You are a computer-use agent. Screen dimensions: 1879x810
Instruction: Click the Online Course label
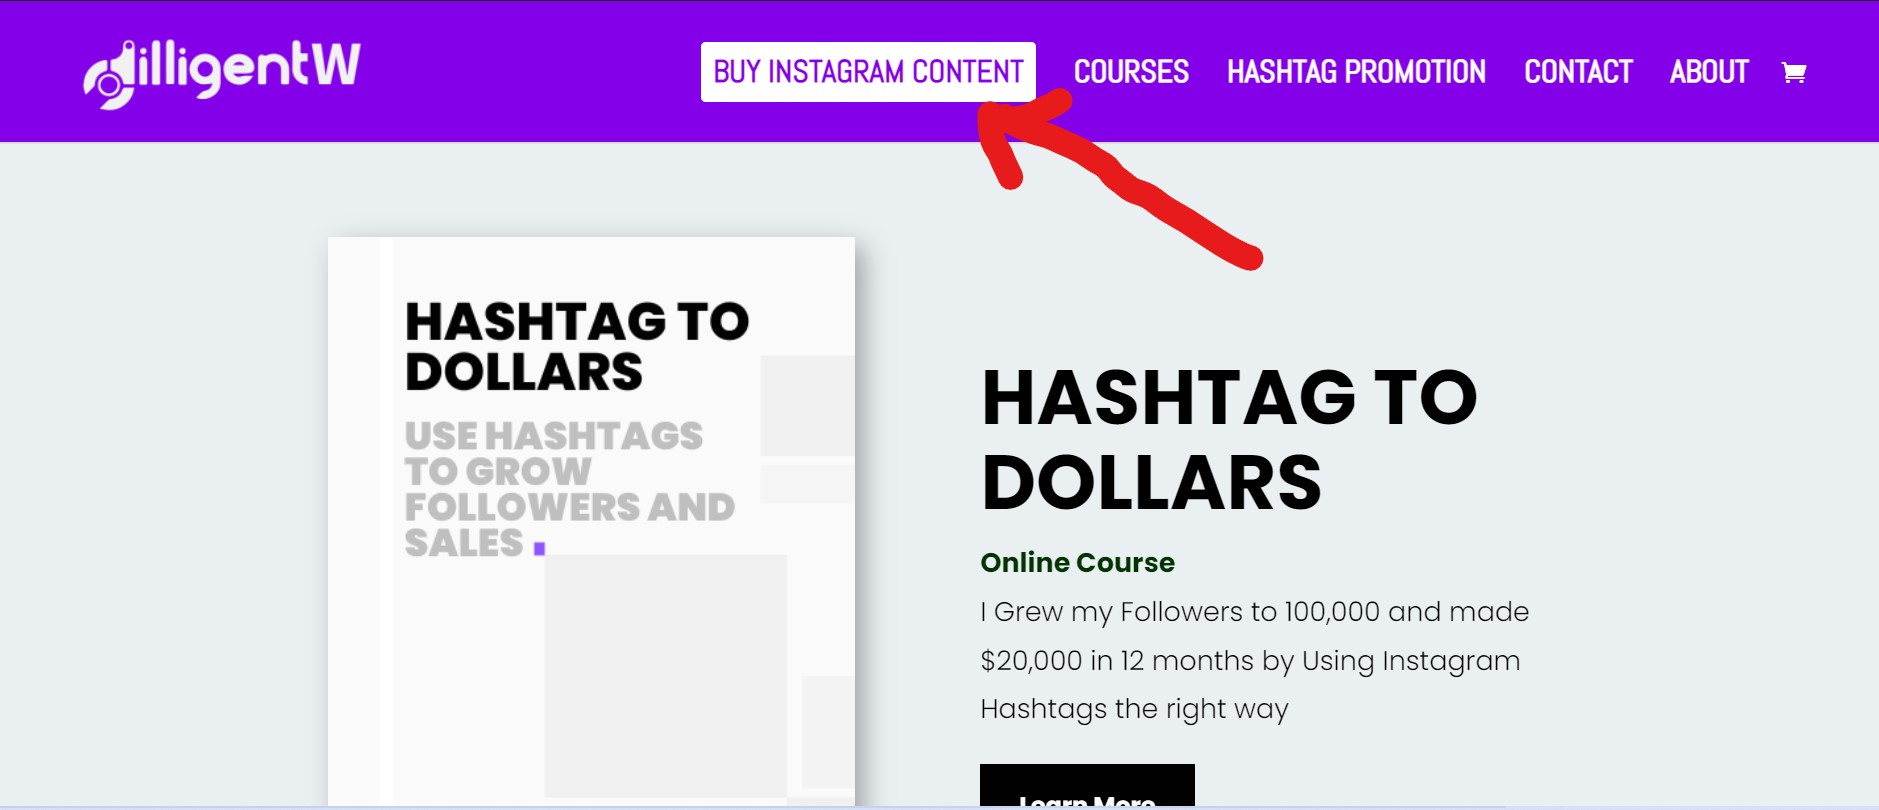(x=1076, y=562)
